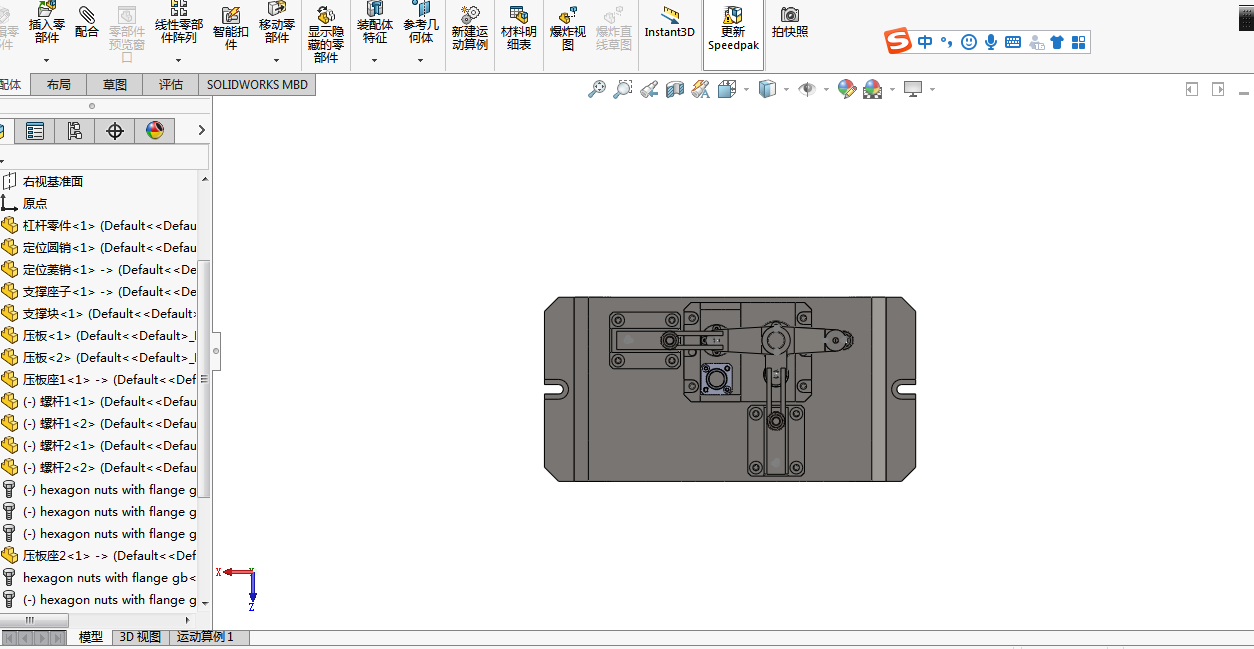The image size is (1254, 649).
Task: Toggle the microphone in Sogou input bar
Action: click(x=991, y=41)
